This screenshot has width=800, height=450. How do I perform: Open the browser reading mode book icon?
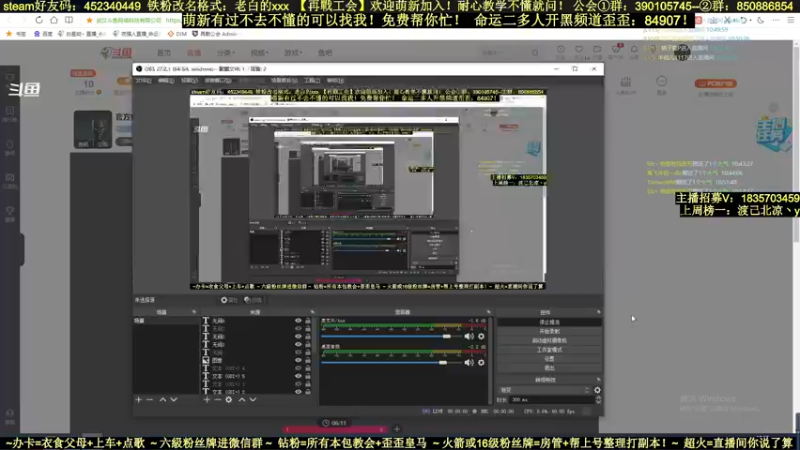[x=68, y=20]
